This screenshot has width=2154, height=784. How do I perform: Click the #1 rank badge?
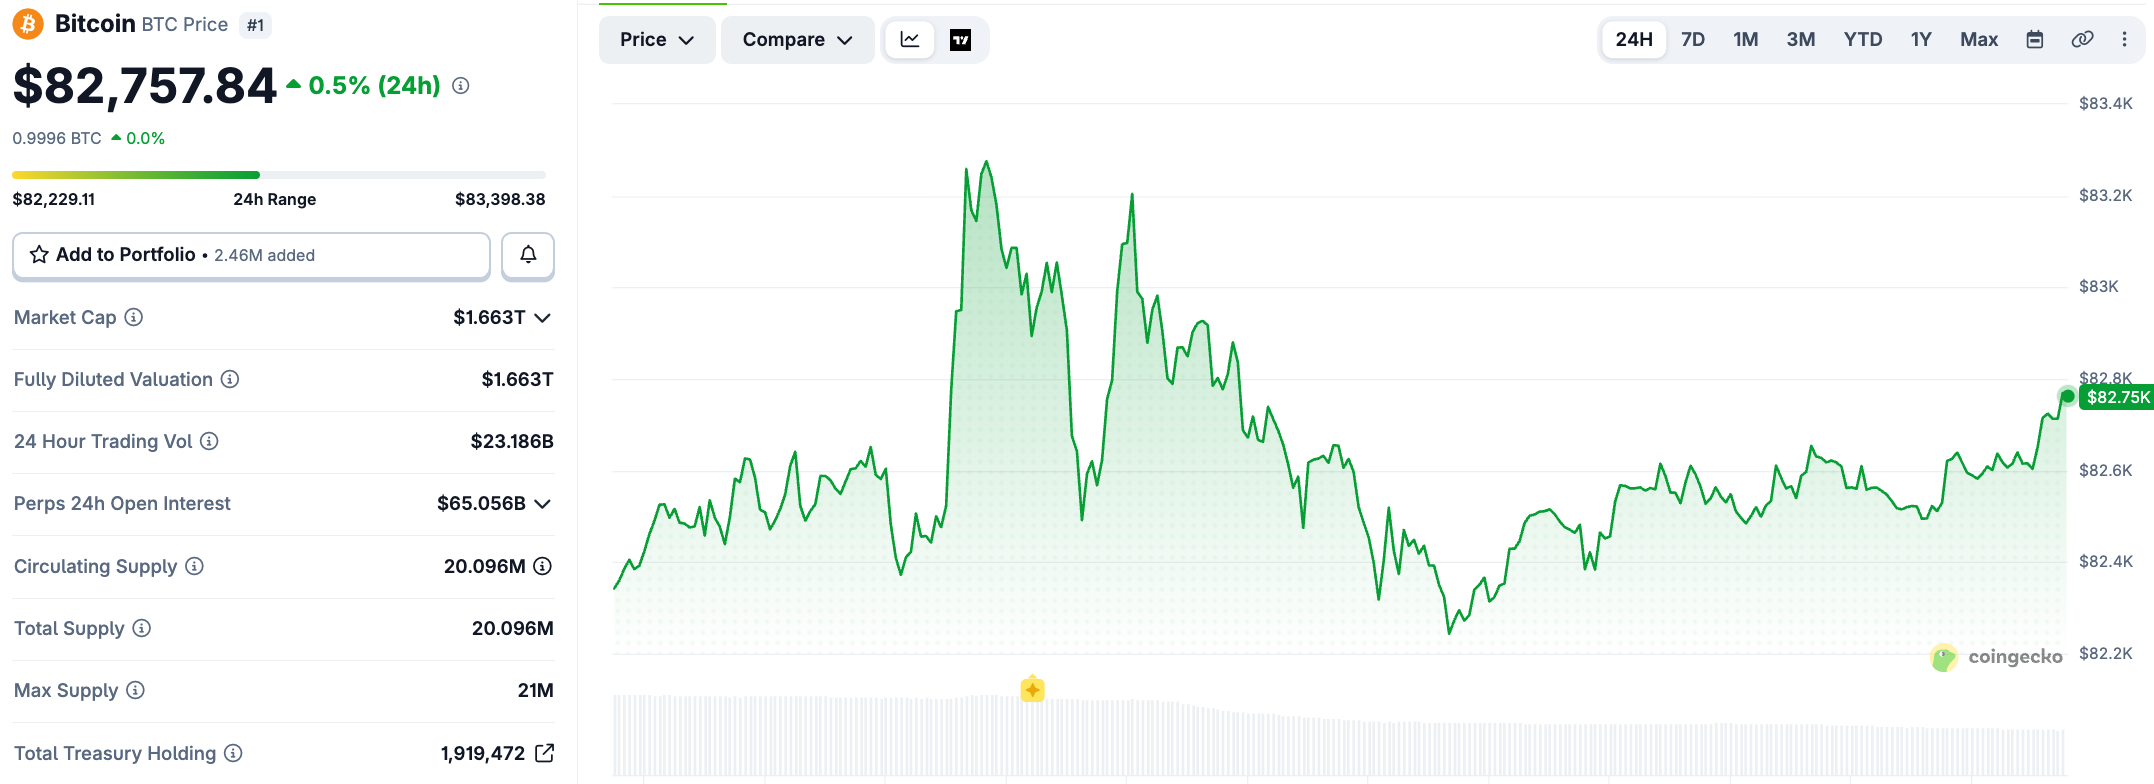pos(255,25)
